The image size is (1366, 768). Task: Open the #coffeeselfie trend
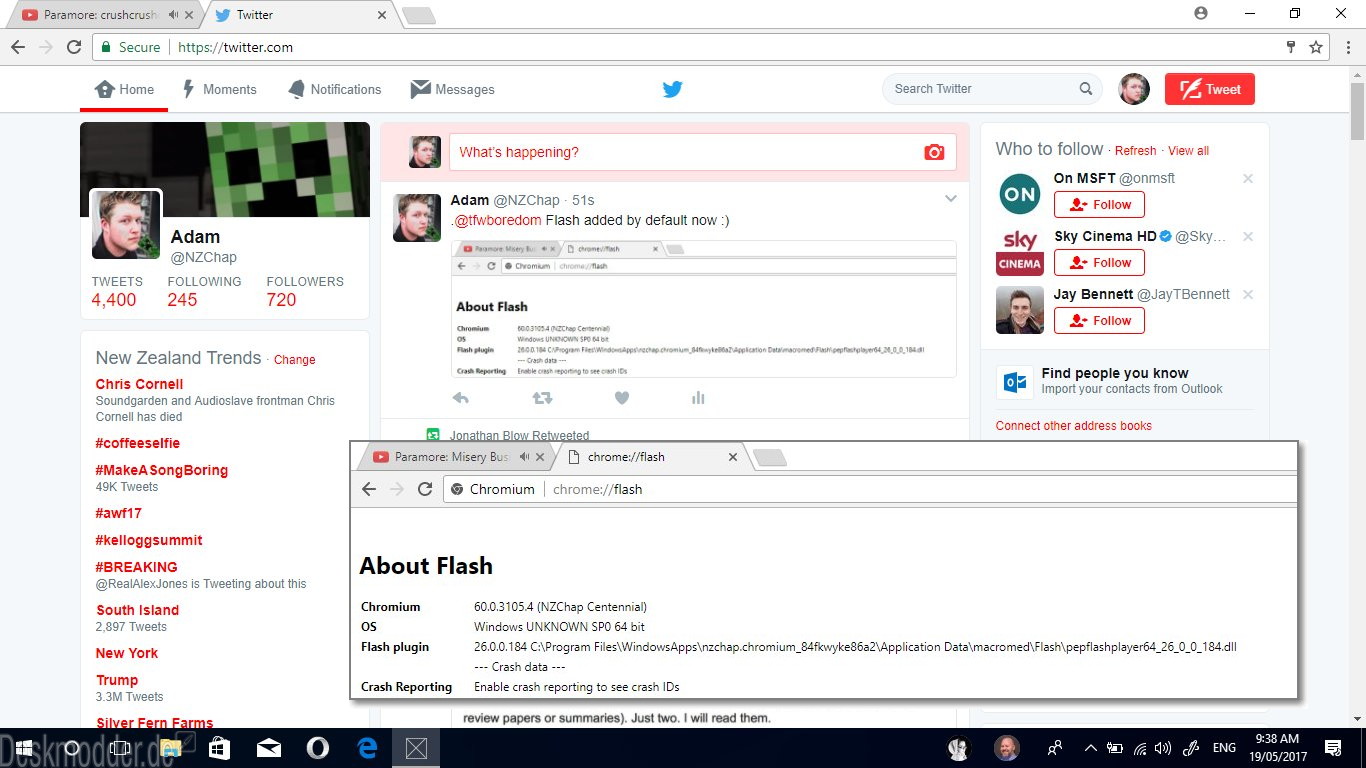tap(138, 443)
